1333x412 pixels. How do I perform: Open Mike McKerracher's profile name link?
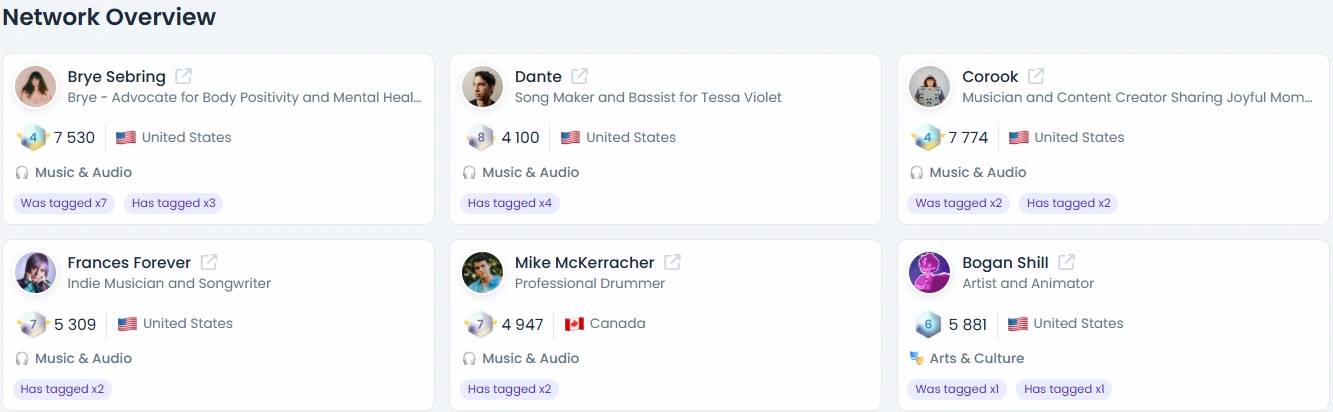584,262
